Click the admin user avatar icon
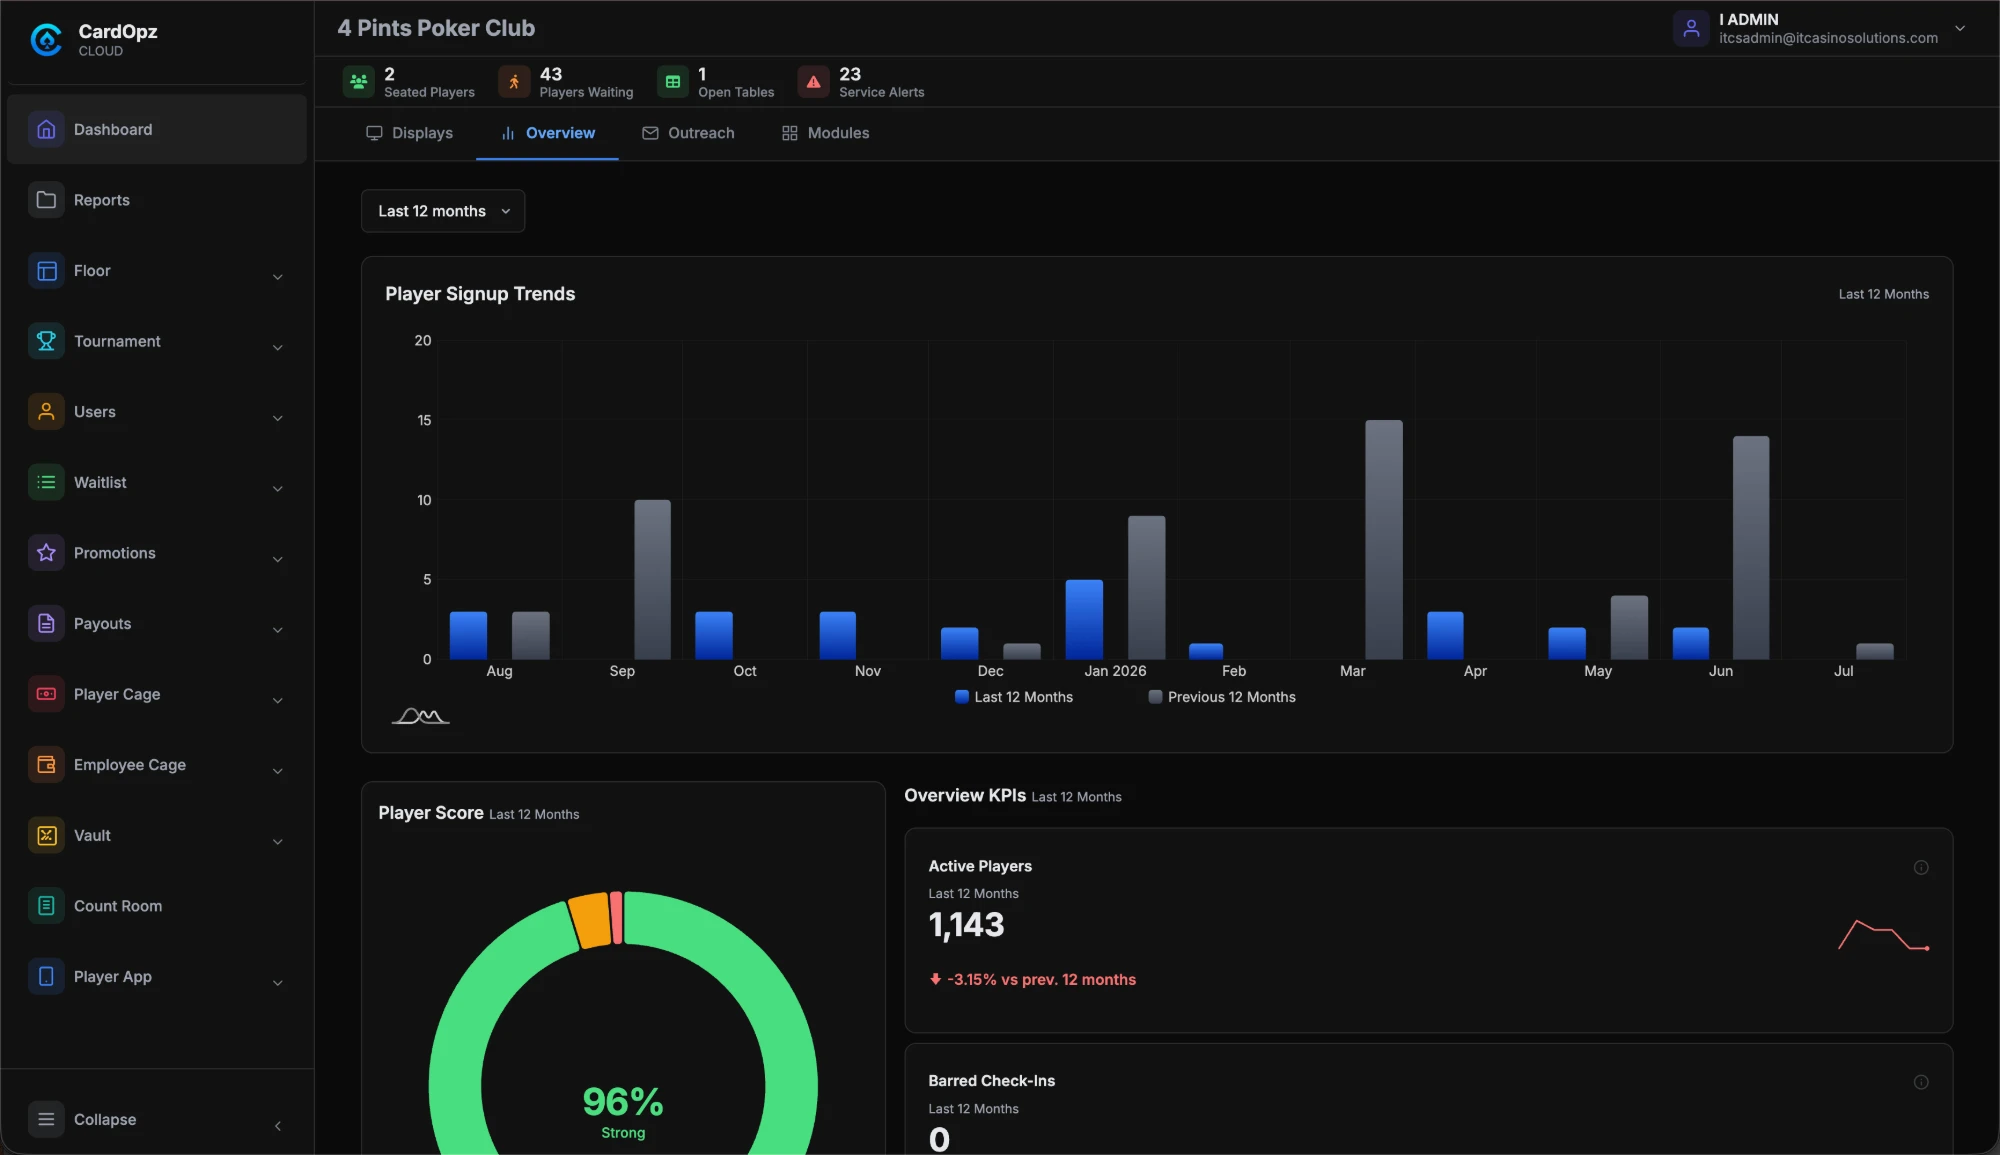The image size is (2000, 1155). point(1691,28)
